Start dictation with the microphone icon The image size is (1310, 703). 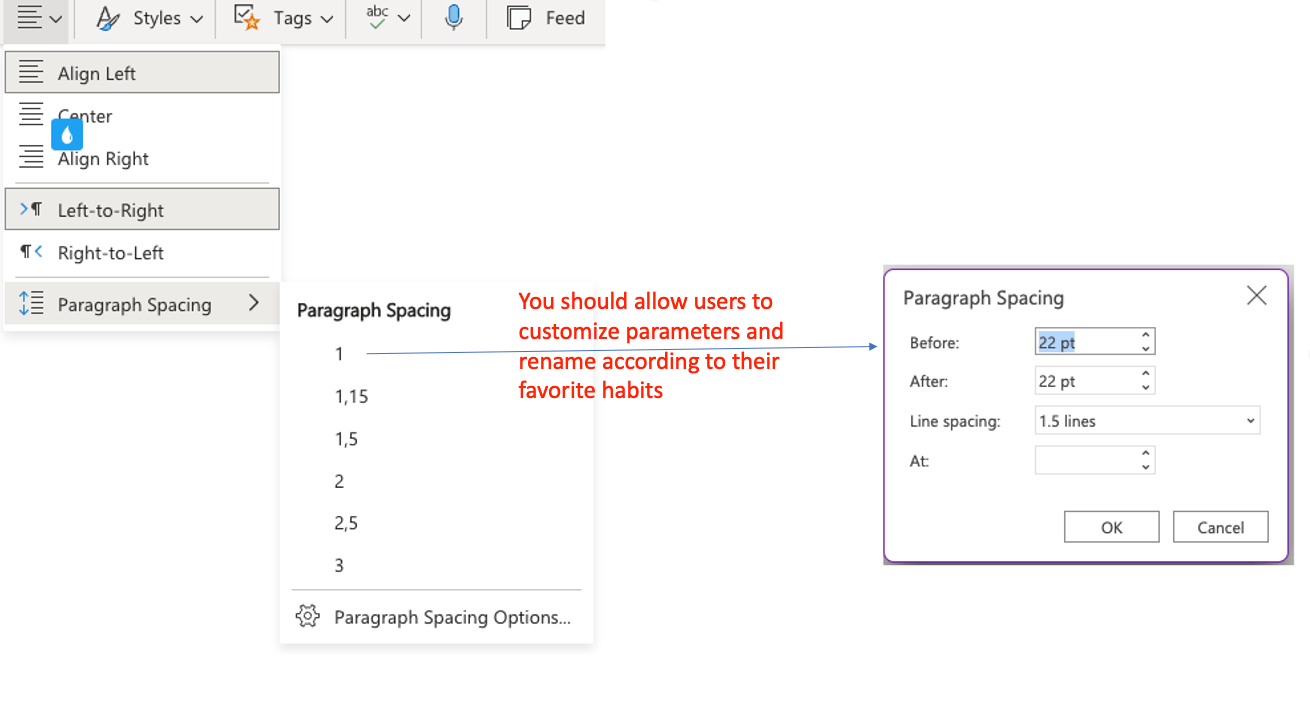(454, 18)
